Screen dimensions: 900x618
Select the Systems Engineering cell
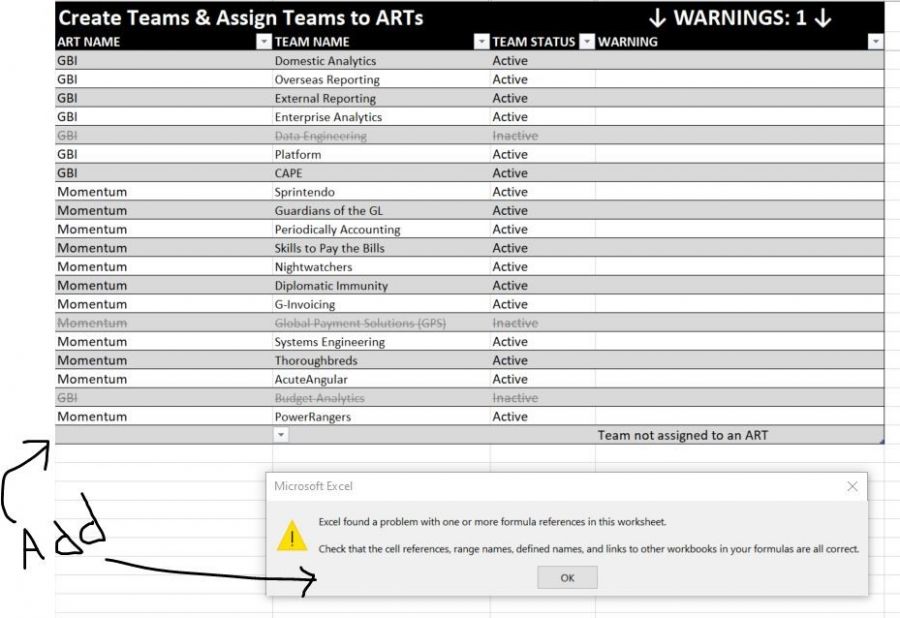[381, 341]
